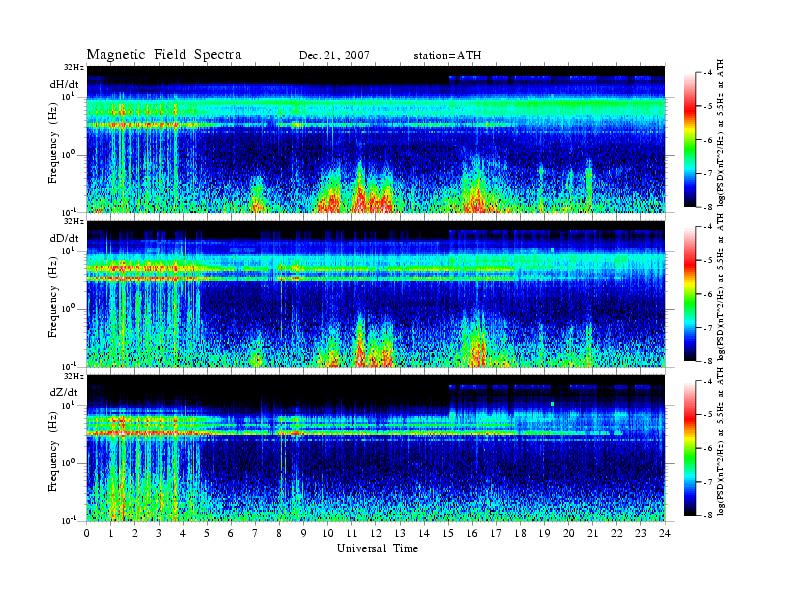
Task: Click hour tick label "12" on time axis
Action: coord(376,533)
